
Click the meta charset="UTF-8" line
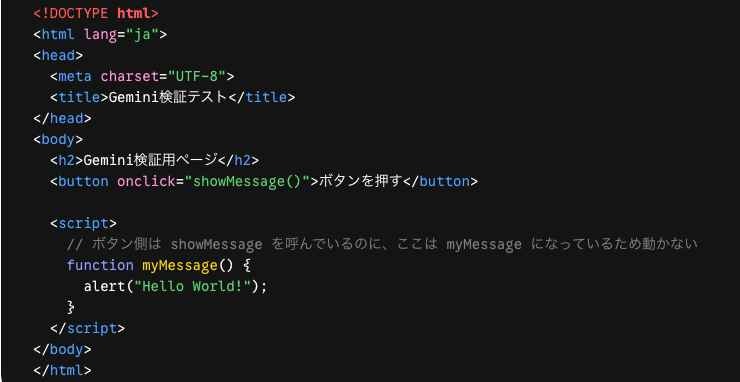[142, 76]
